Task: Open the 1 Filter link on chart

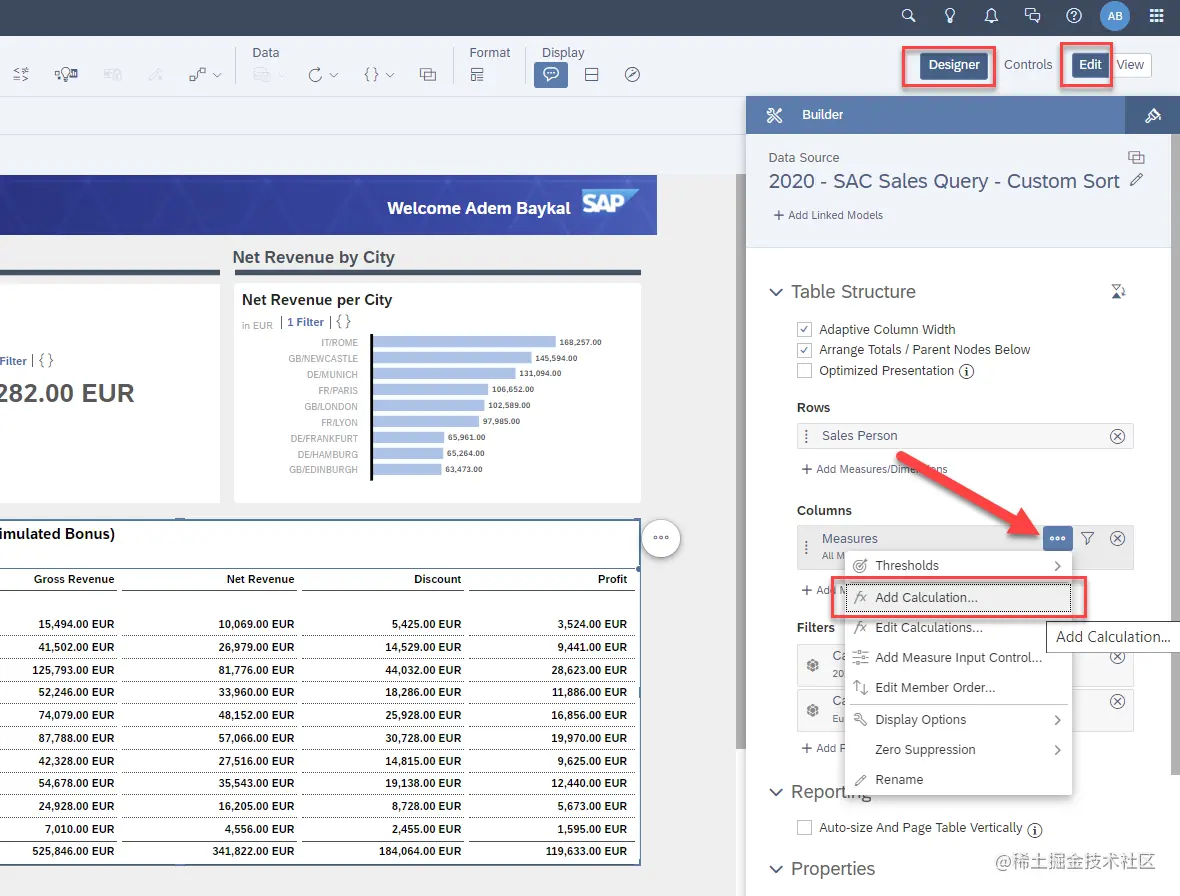Action: click(305, 322)
